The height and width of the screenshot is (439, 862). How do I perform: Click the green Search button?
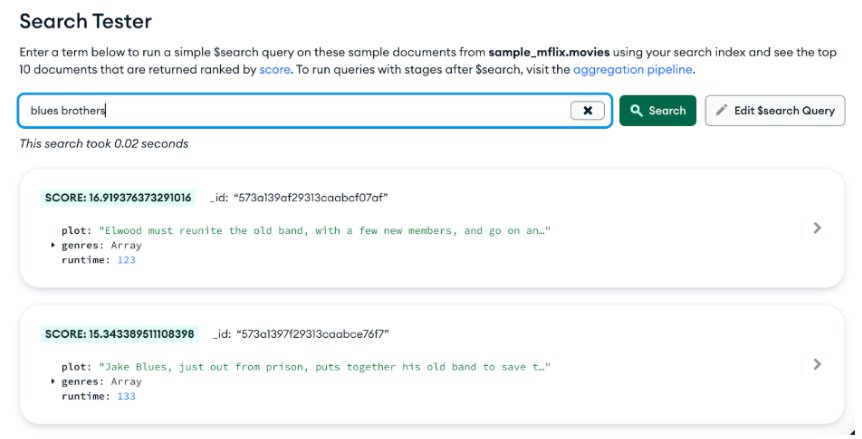(x=657, y=110)
